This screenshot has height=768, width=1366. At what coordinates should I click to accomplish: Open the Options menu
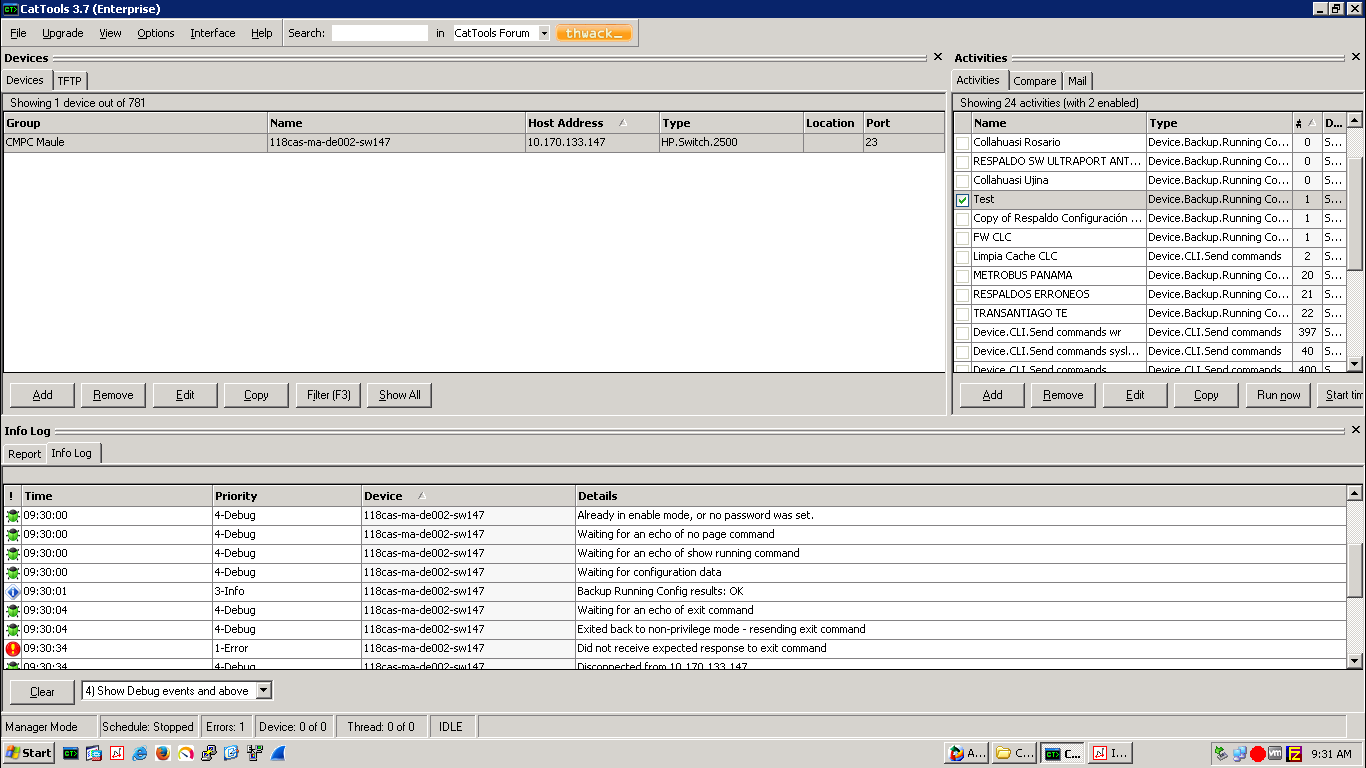(x=156, y=33)
